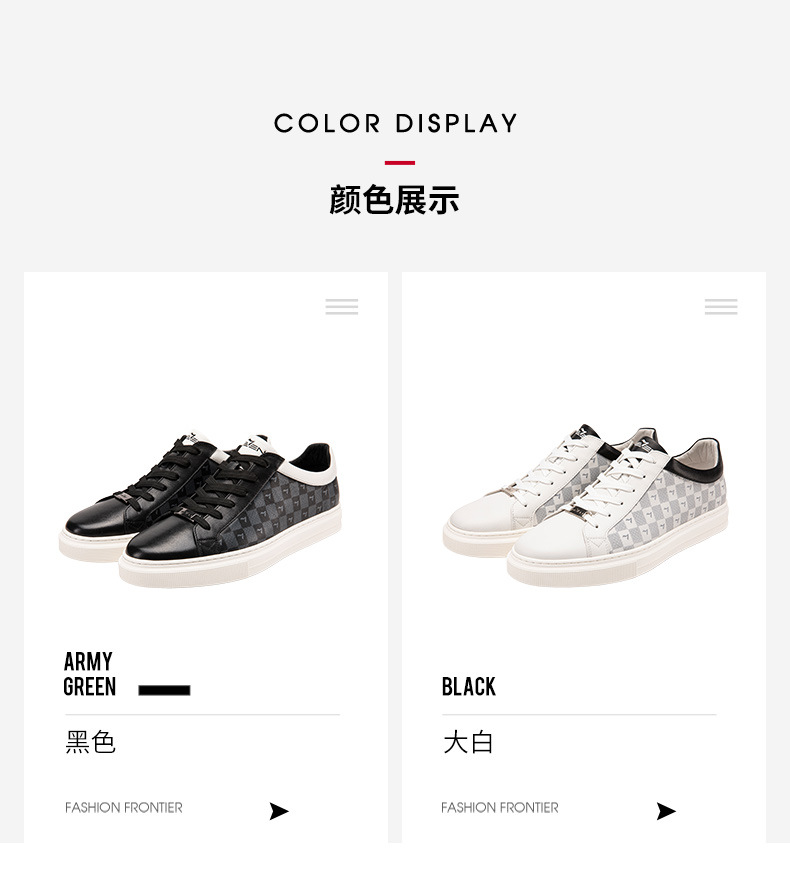Viewport: 790px width, 893px height.
Task: Click the gray divider line under BLACK label
Action: (579, 714)
